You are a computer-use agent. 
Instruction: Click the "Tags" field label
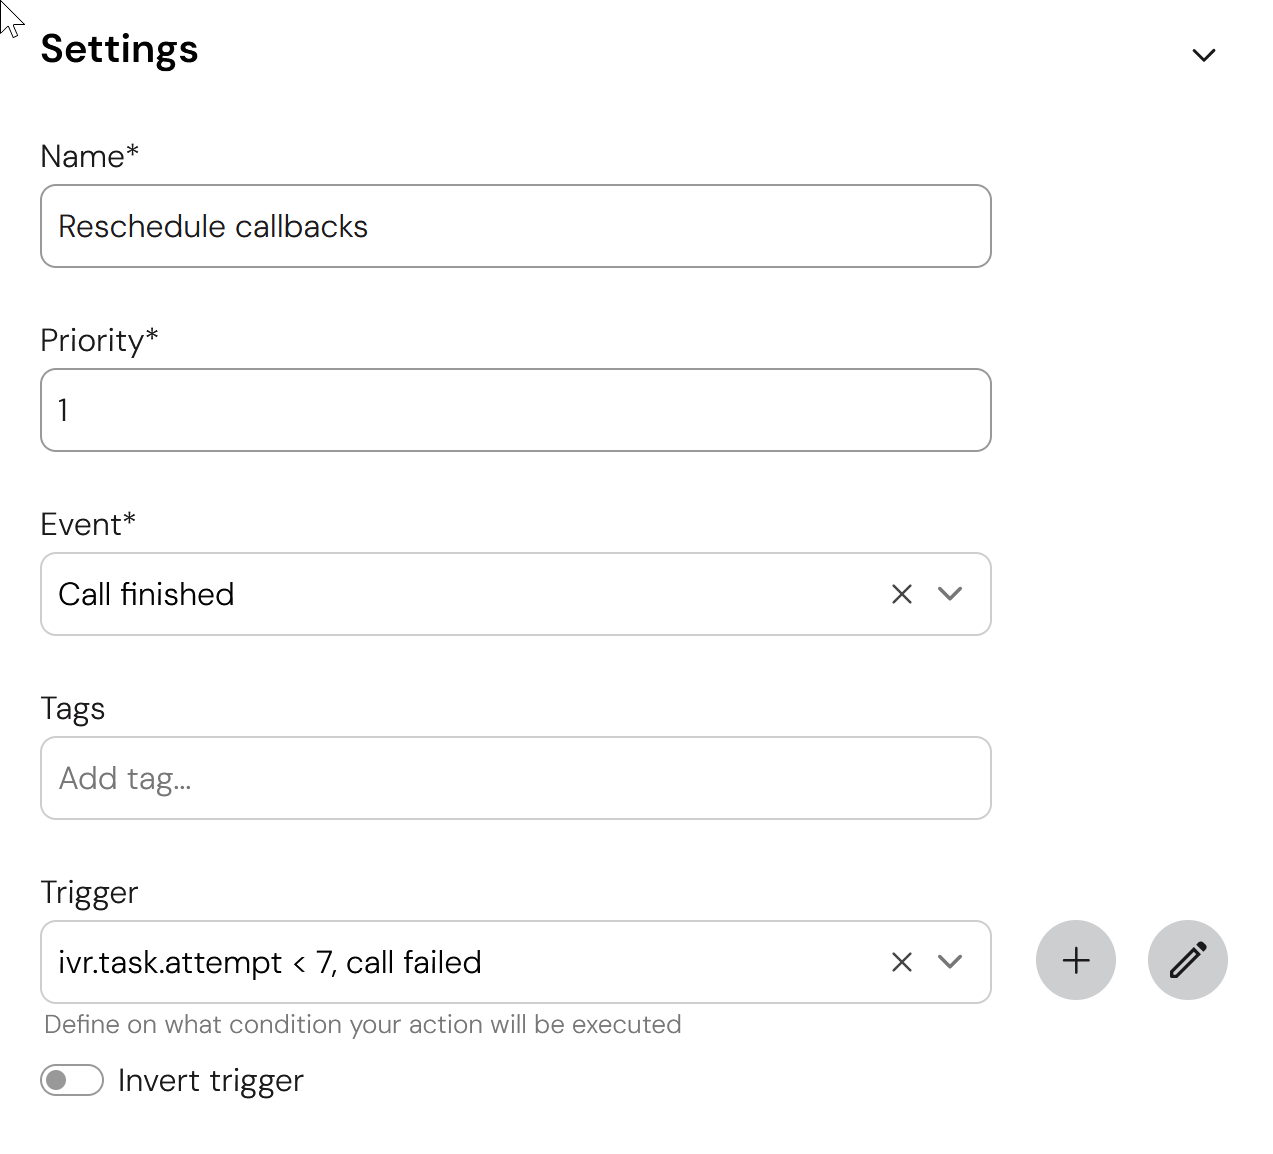pyautogui.click(x=72, y=708)
